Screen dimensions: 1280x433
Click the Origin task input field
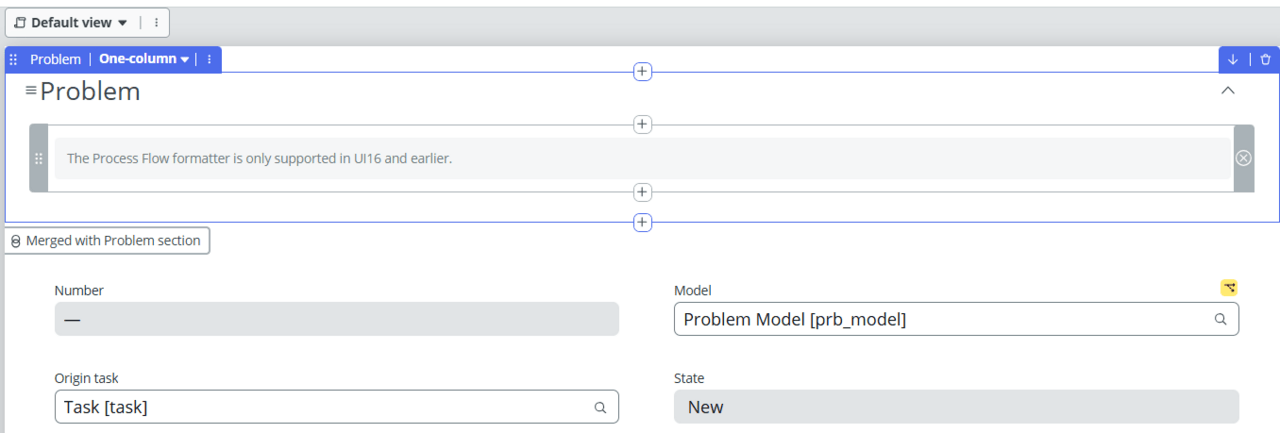pyautogui.click(x=320, y=407)
